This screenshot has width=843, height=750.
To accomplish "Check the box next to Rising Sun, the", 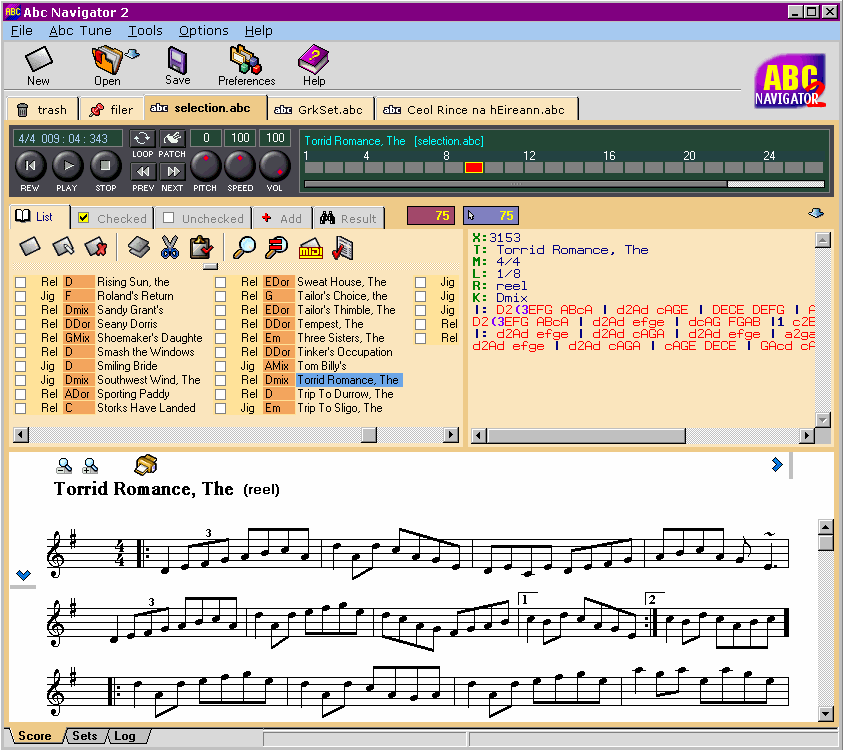I will (x=20, y=283).
